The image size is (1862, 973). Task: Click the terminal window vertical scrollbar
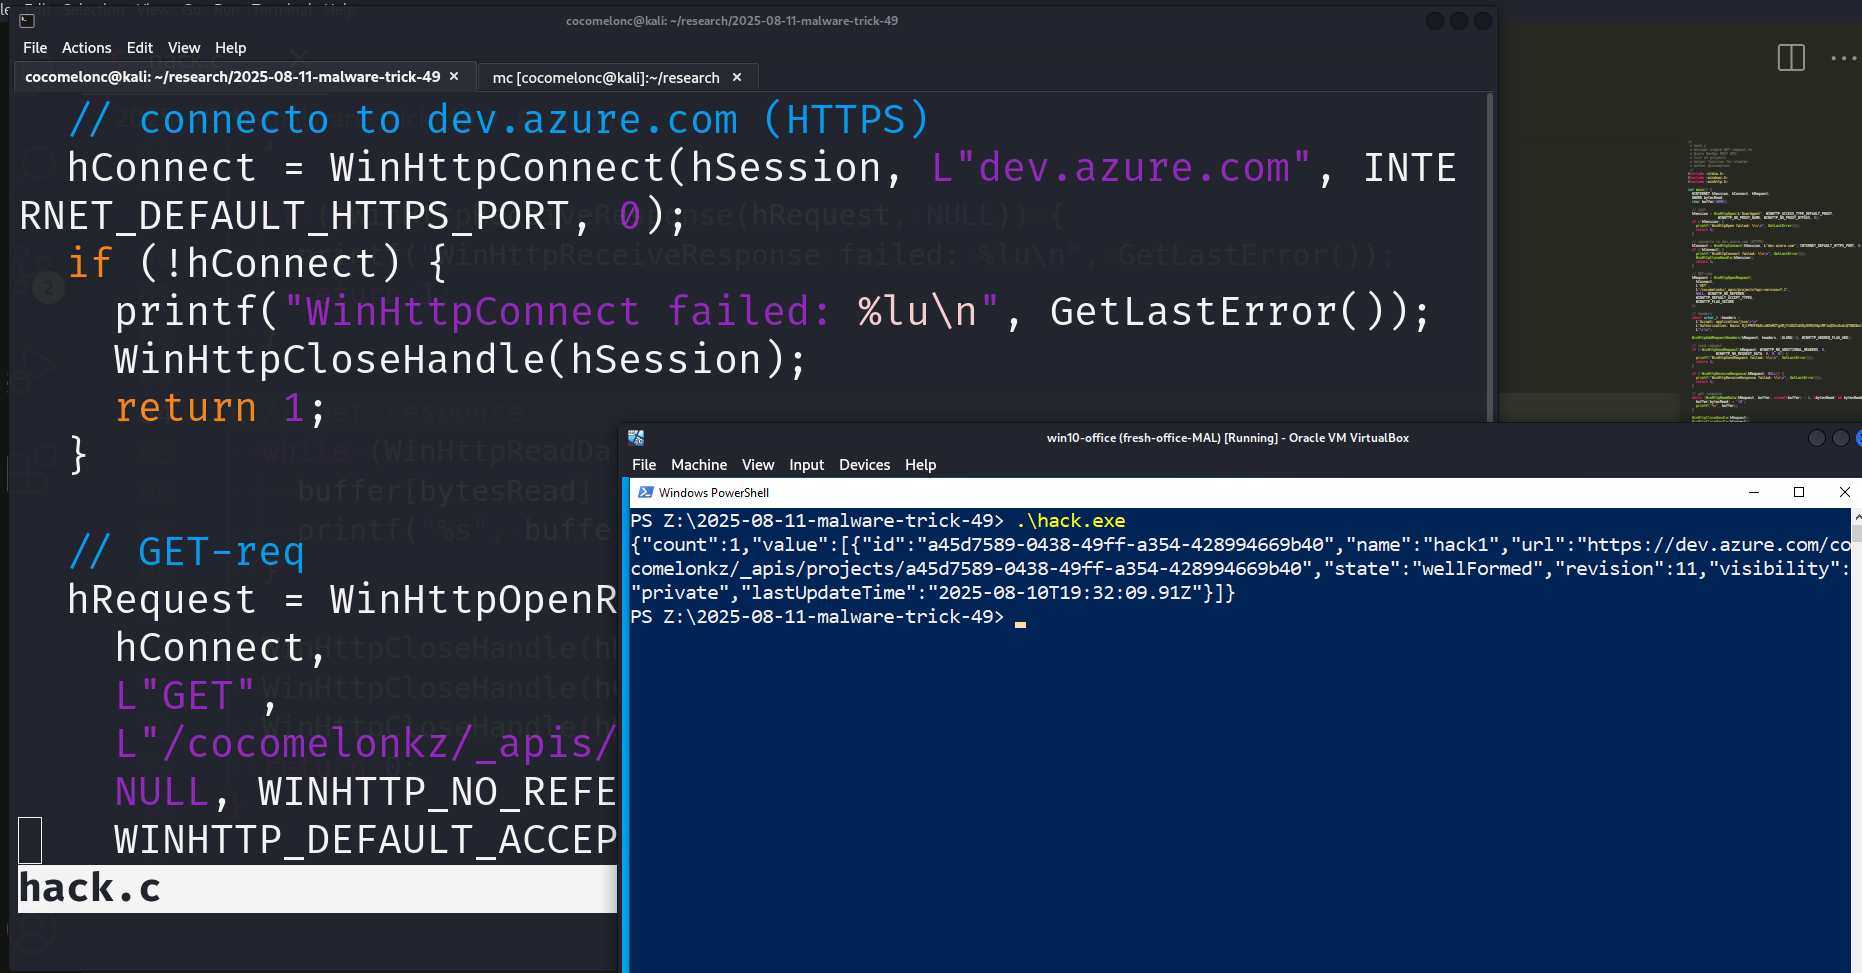(1490, 258)
